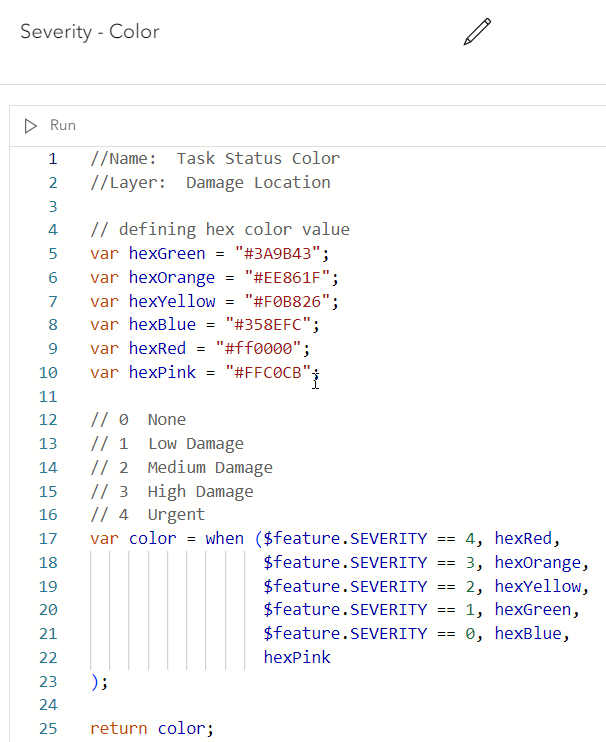
Task: Click hexBlue on line 21
Action: click(x=528, y=634)
